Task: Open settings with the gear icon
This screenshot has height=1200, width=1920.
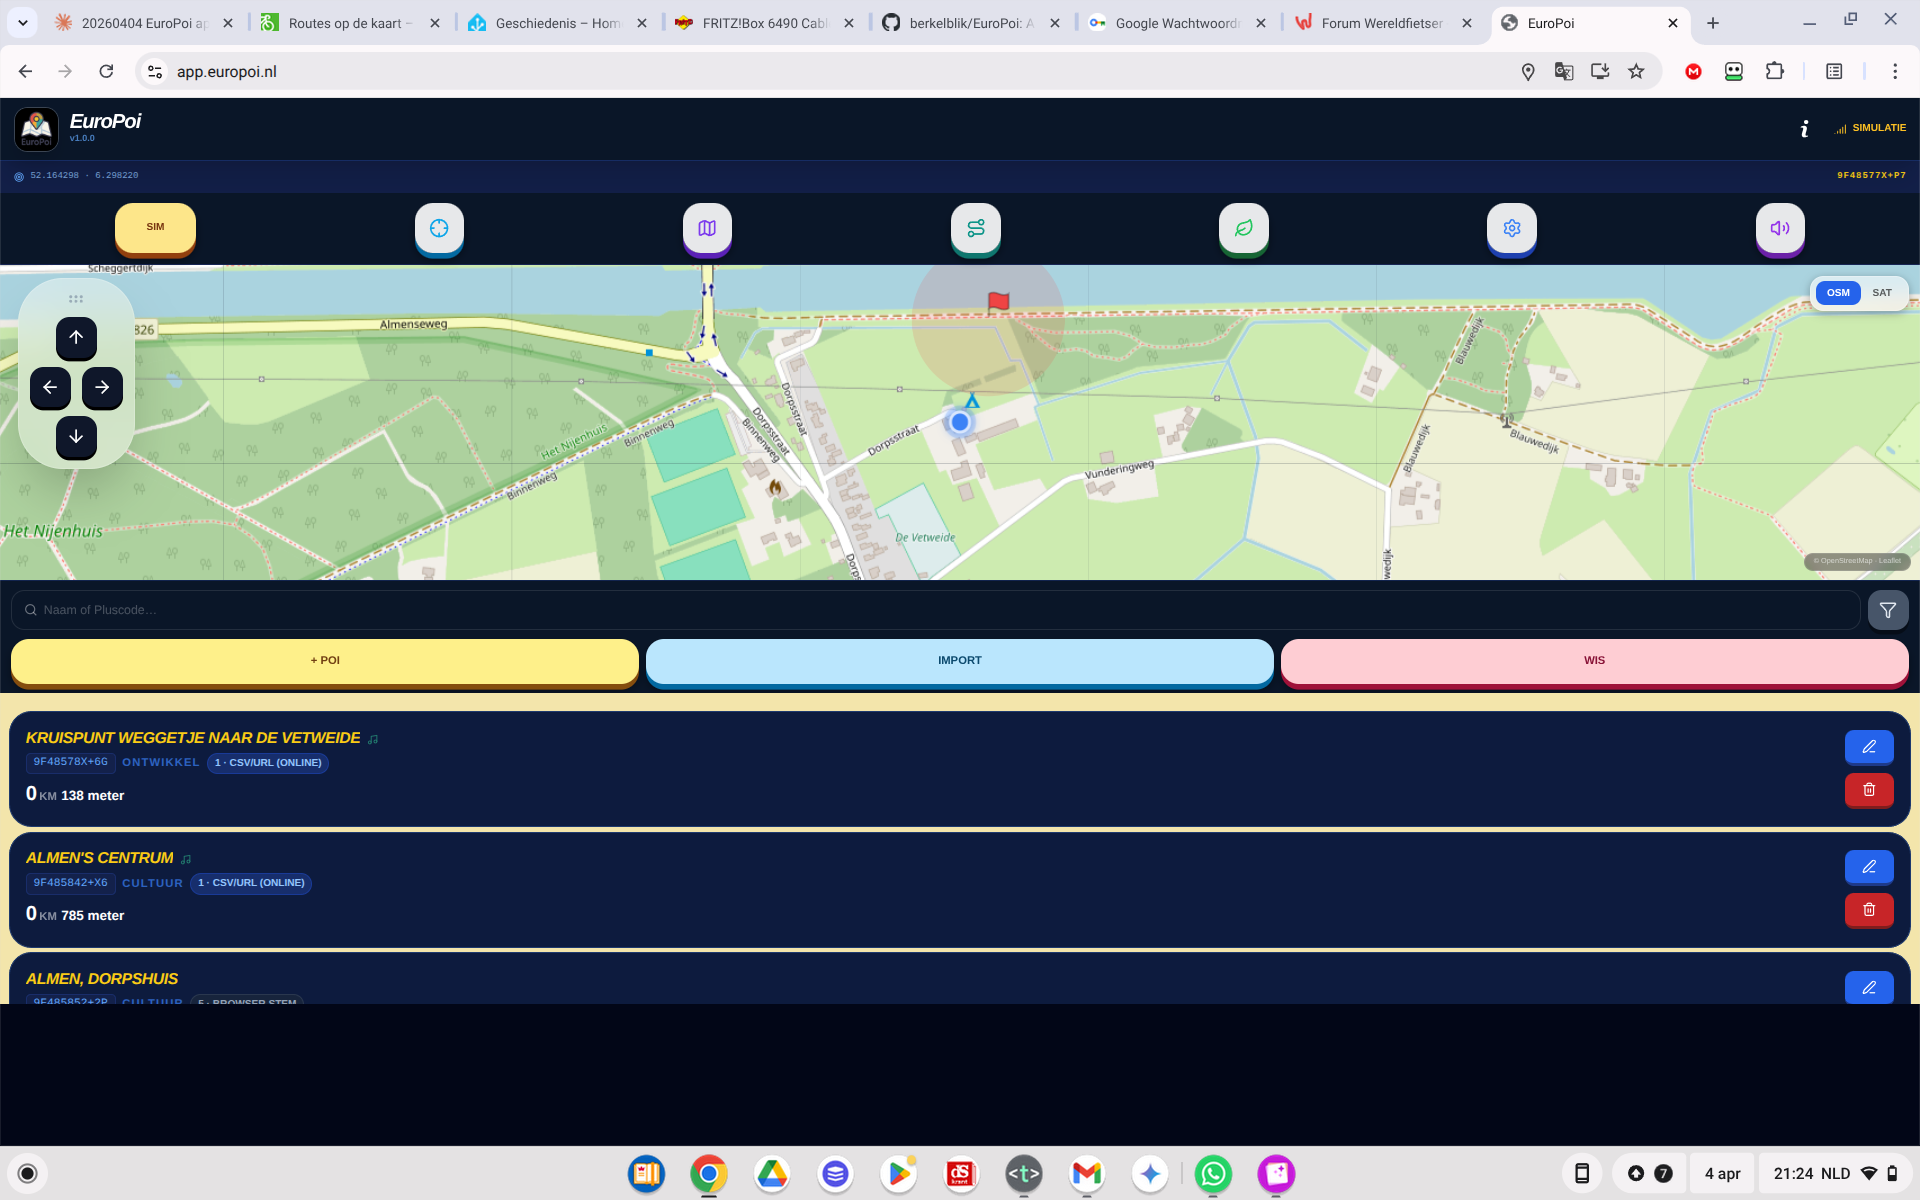Action: tap(1511, 228)
